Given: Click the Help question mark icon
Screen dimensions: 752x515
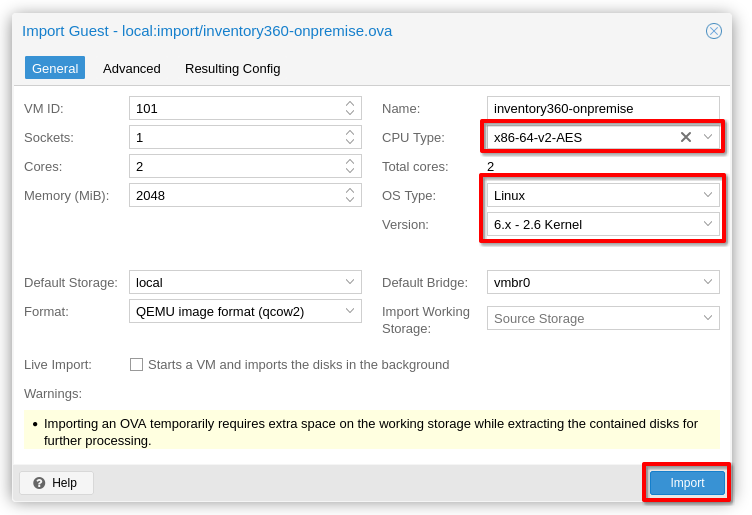Looking at the screenshot, I should [39, 483].
